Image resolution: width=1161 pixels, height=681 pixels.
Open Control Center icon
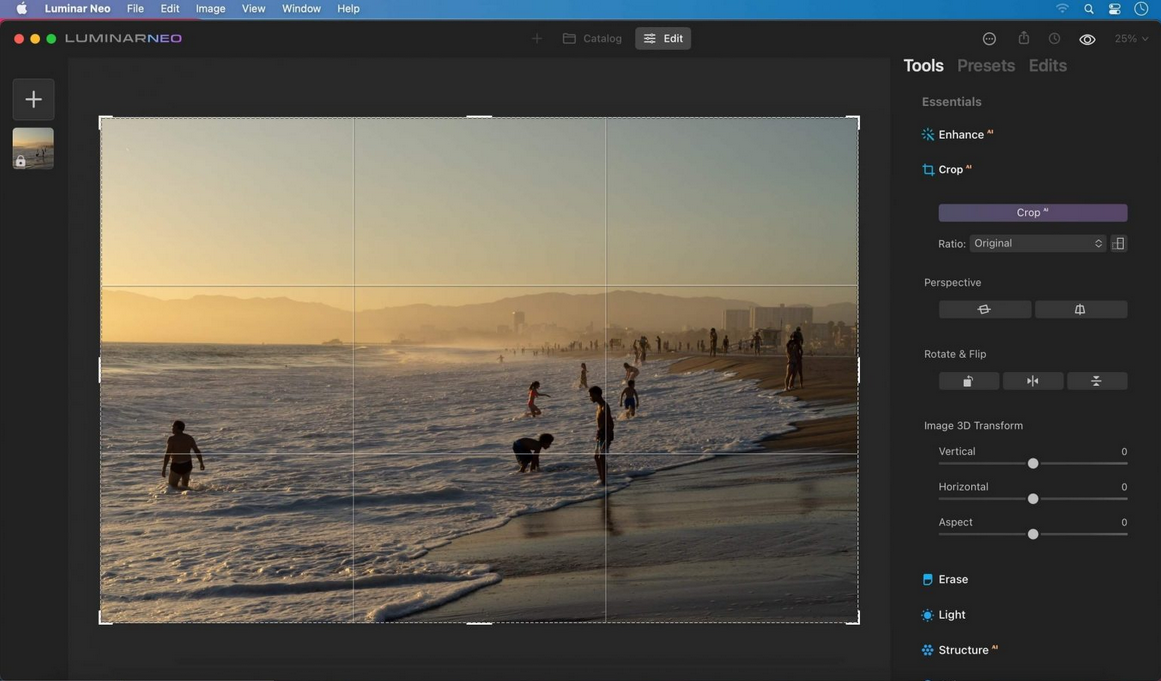point(1114,9)
